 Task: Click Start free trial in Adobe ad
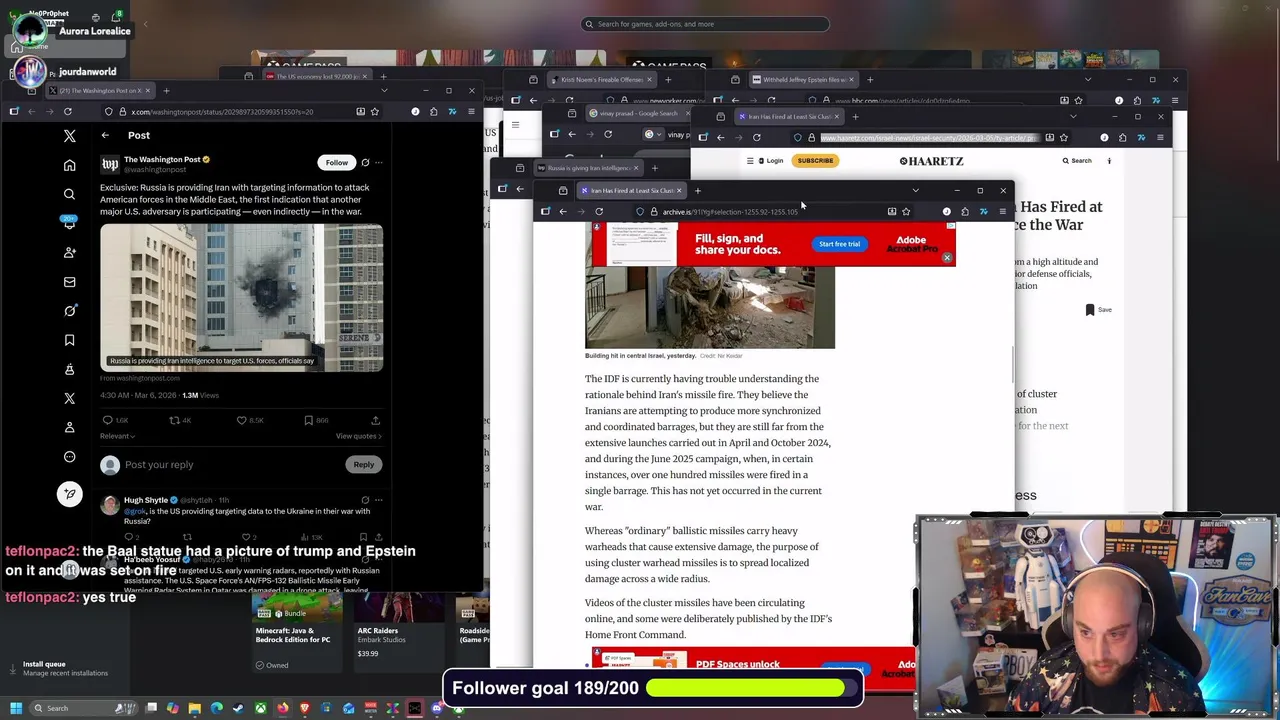tap(839, 244)
